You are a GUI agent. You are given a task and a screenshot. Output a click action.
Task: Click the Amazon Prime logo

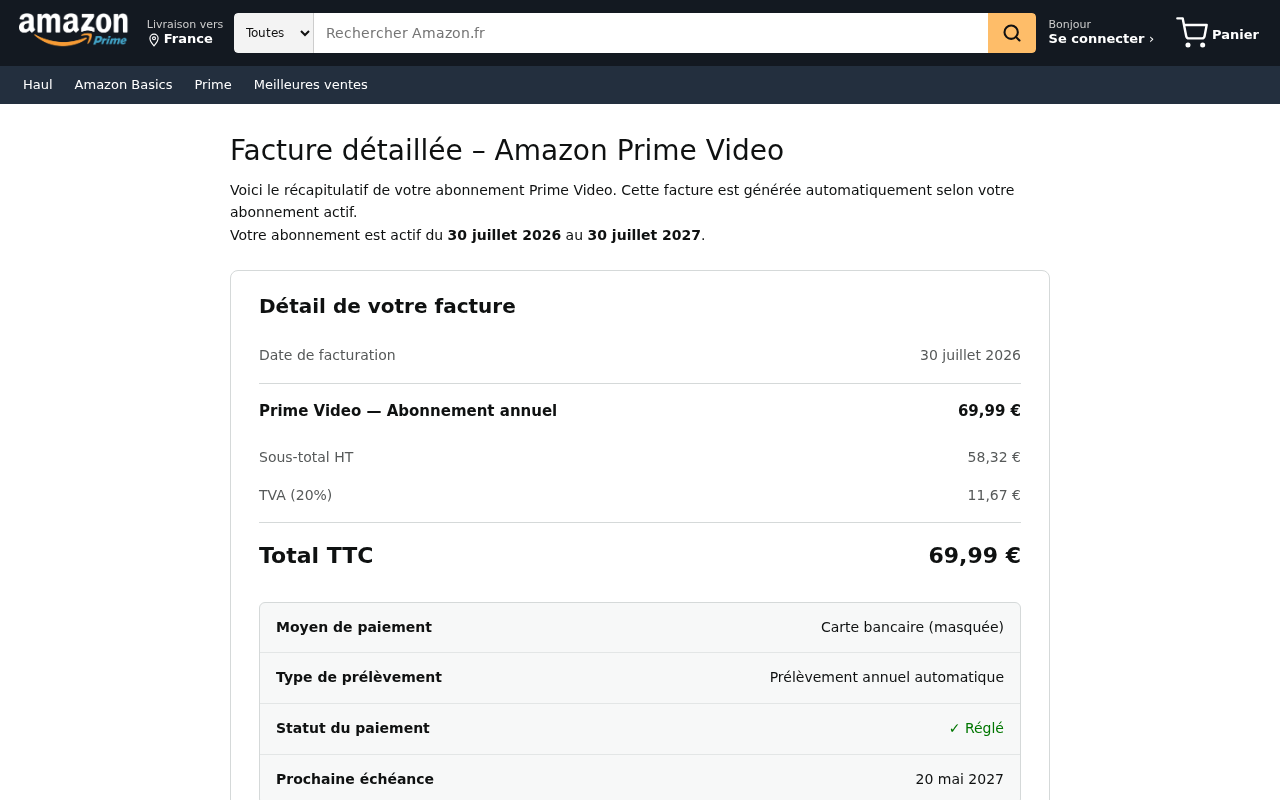[x=73, y=30]
